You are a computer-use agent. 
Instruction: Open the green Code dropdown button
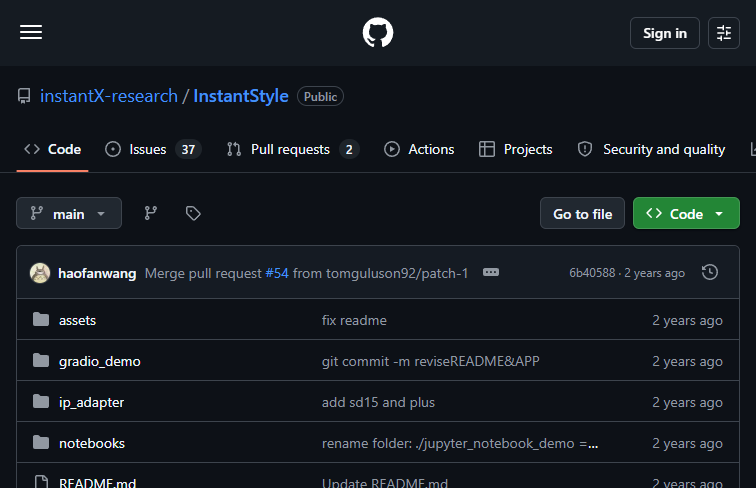click(x=686, y=213)
